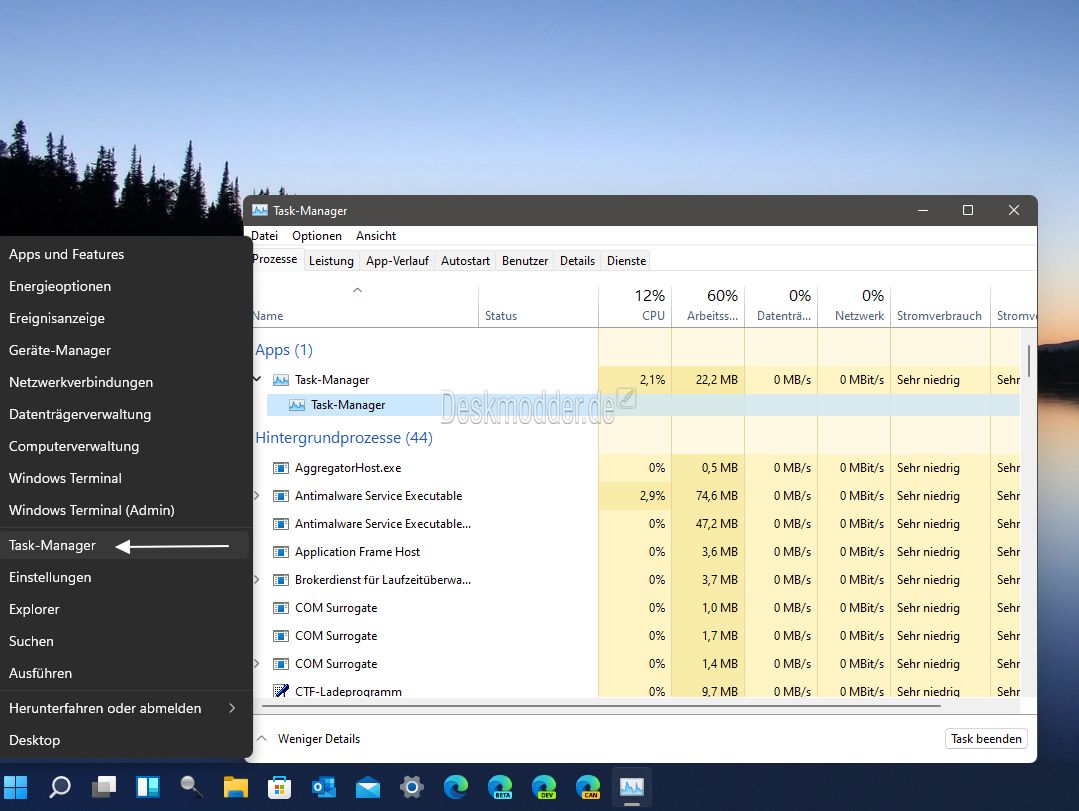Open the Datei menu

tap(265, 236)
